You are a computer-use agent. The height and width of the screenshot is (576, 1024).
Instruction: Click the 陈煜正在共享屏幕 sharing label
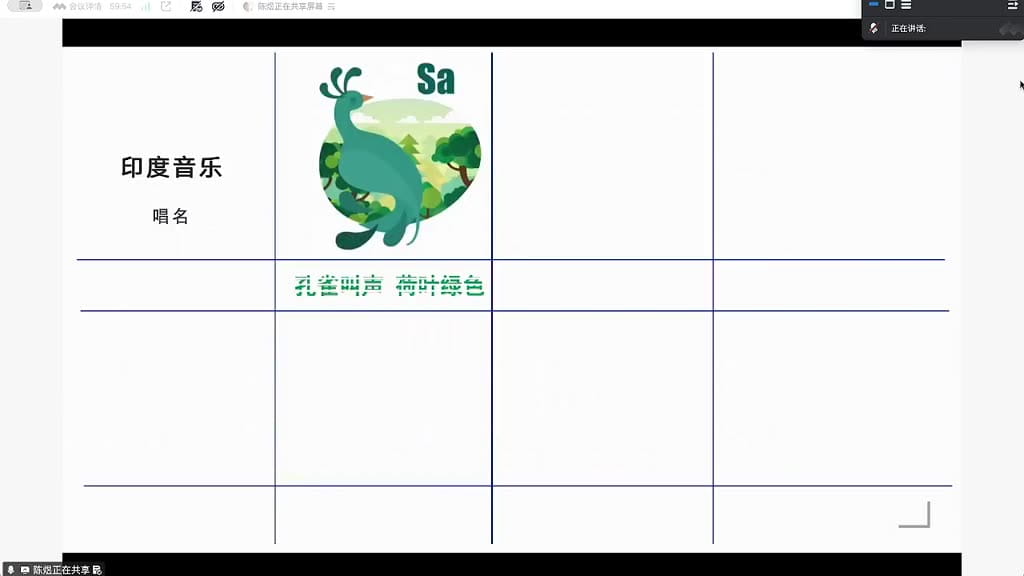click(x=290, y=7)
